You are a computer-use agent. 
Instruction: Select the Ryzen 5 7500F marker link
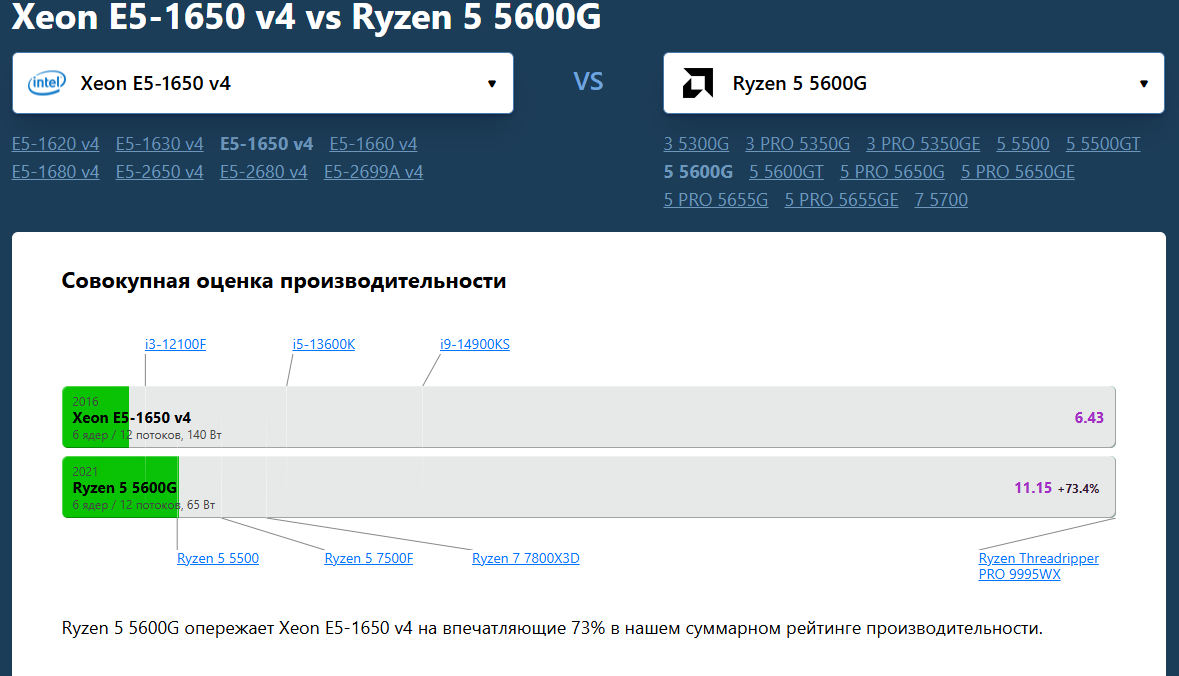[x=368, y=558]
